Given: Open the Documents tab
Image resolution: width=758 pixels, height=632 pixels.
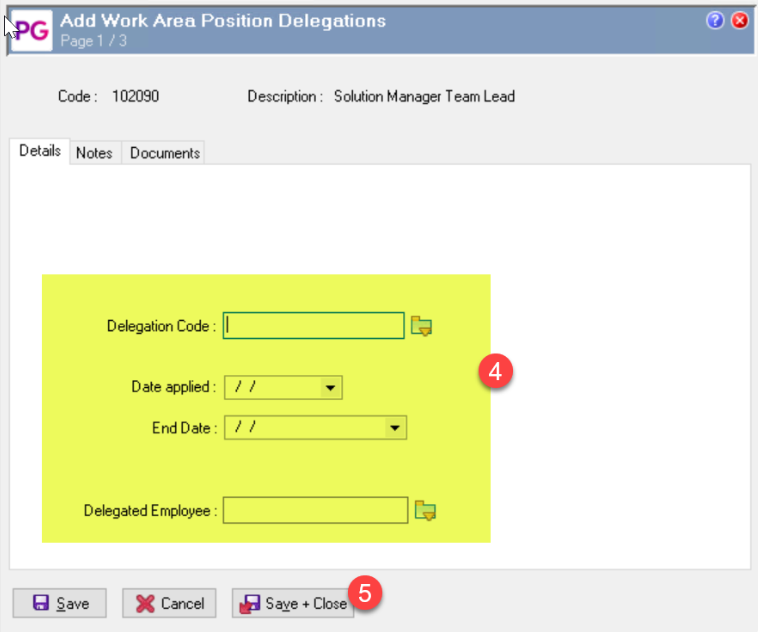Looking at the screenshot, I should [x=165, y=153].
